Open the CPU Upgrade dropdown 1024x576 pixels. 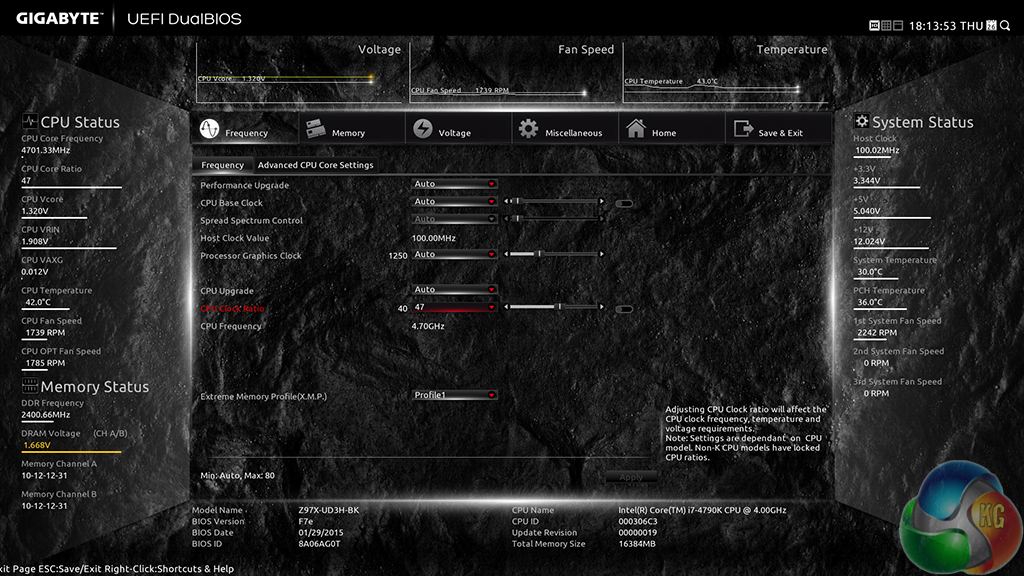[x=454, y=289]
